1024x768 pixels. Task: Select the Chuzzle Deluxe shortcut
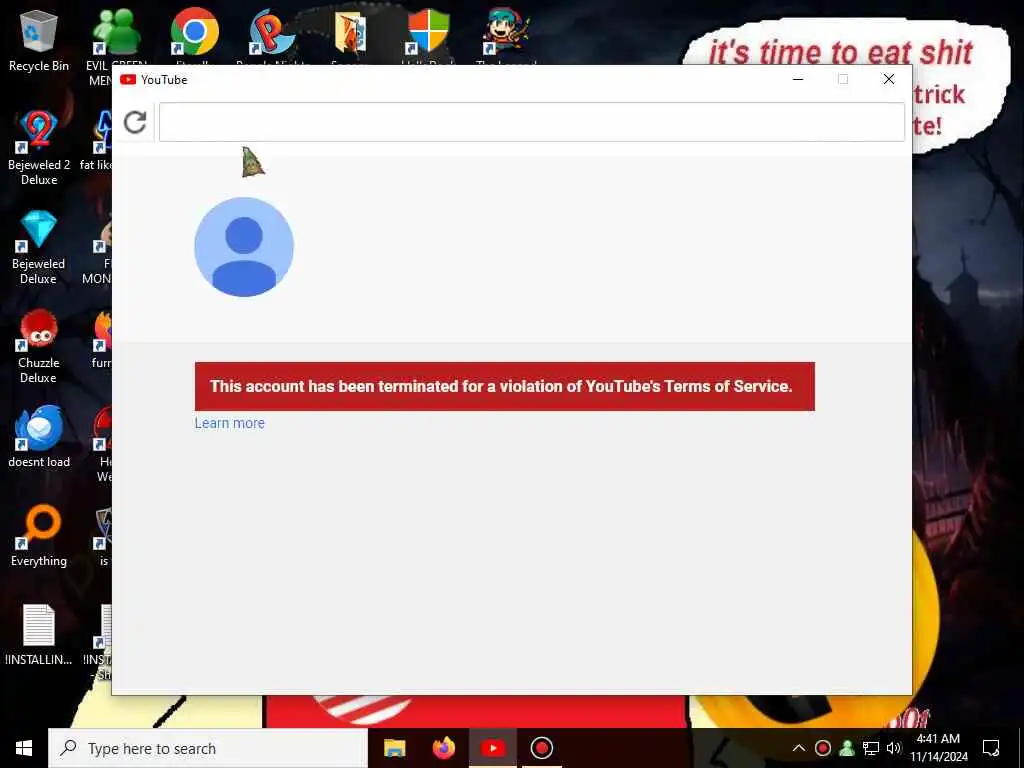pos(39,346)
